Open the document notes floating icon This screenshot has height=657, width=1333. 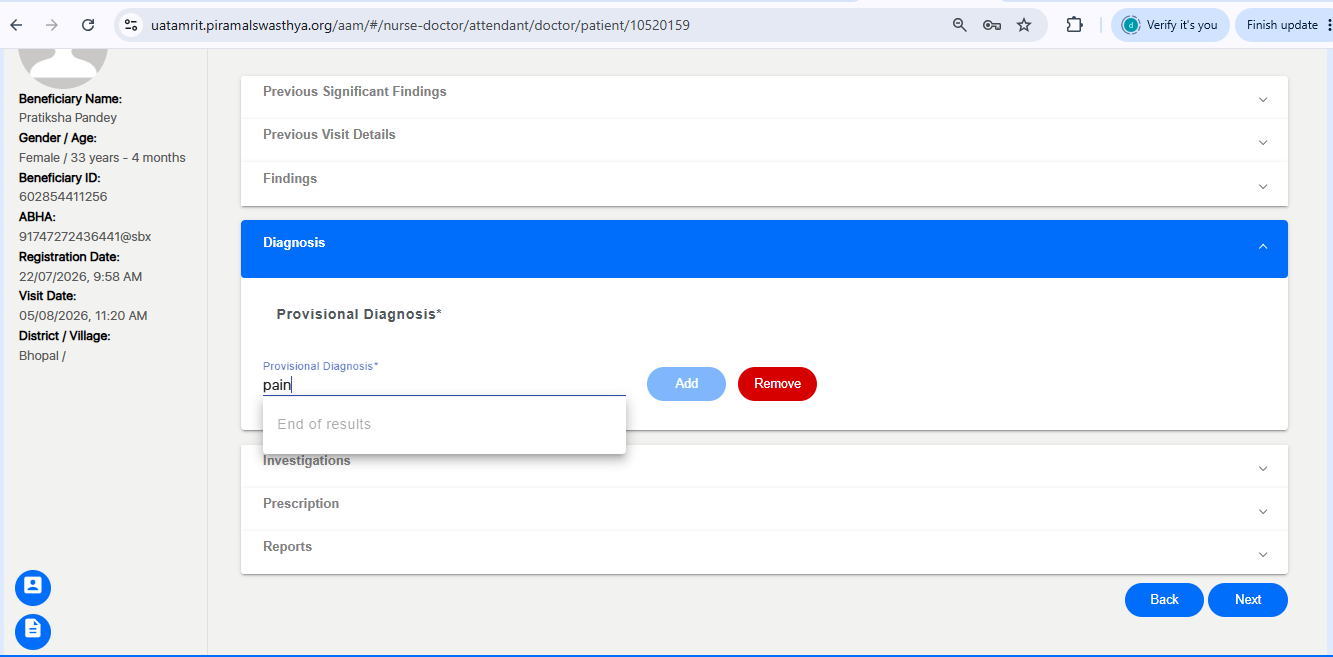33,630
